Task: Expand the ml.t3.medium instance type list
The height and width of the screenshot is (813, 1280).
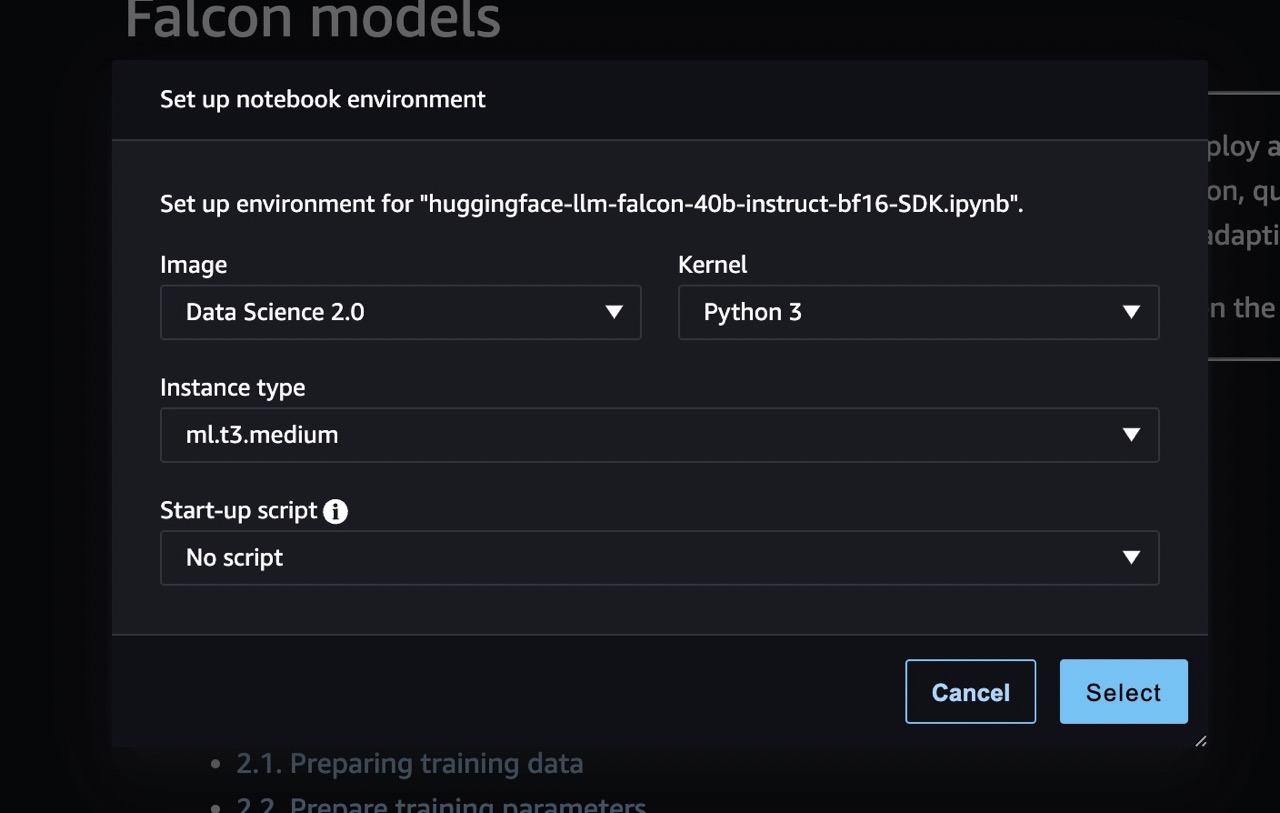Action: [659, 435]
